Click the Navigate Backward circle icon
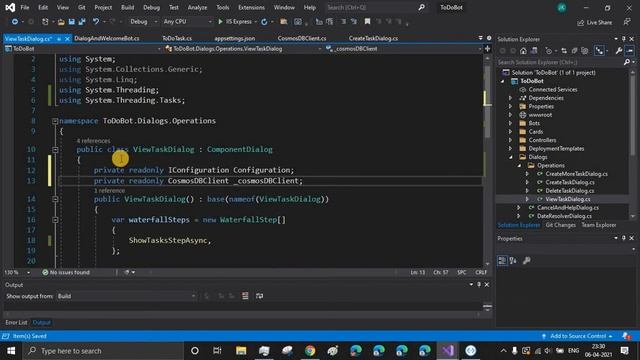The height and width of the screenshot is (360, 640). pyautogui.click(x=15, y=22)
